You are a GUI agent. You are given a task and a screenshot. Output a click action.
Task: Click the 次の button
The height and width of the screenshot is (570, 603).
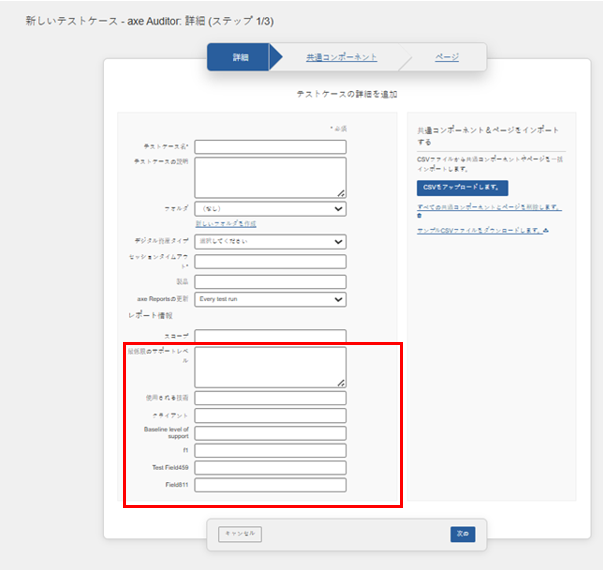click(x=462, y=534)
